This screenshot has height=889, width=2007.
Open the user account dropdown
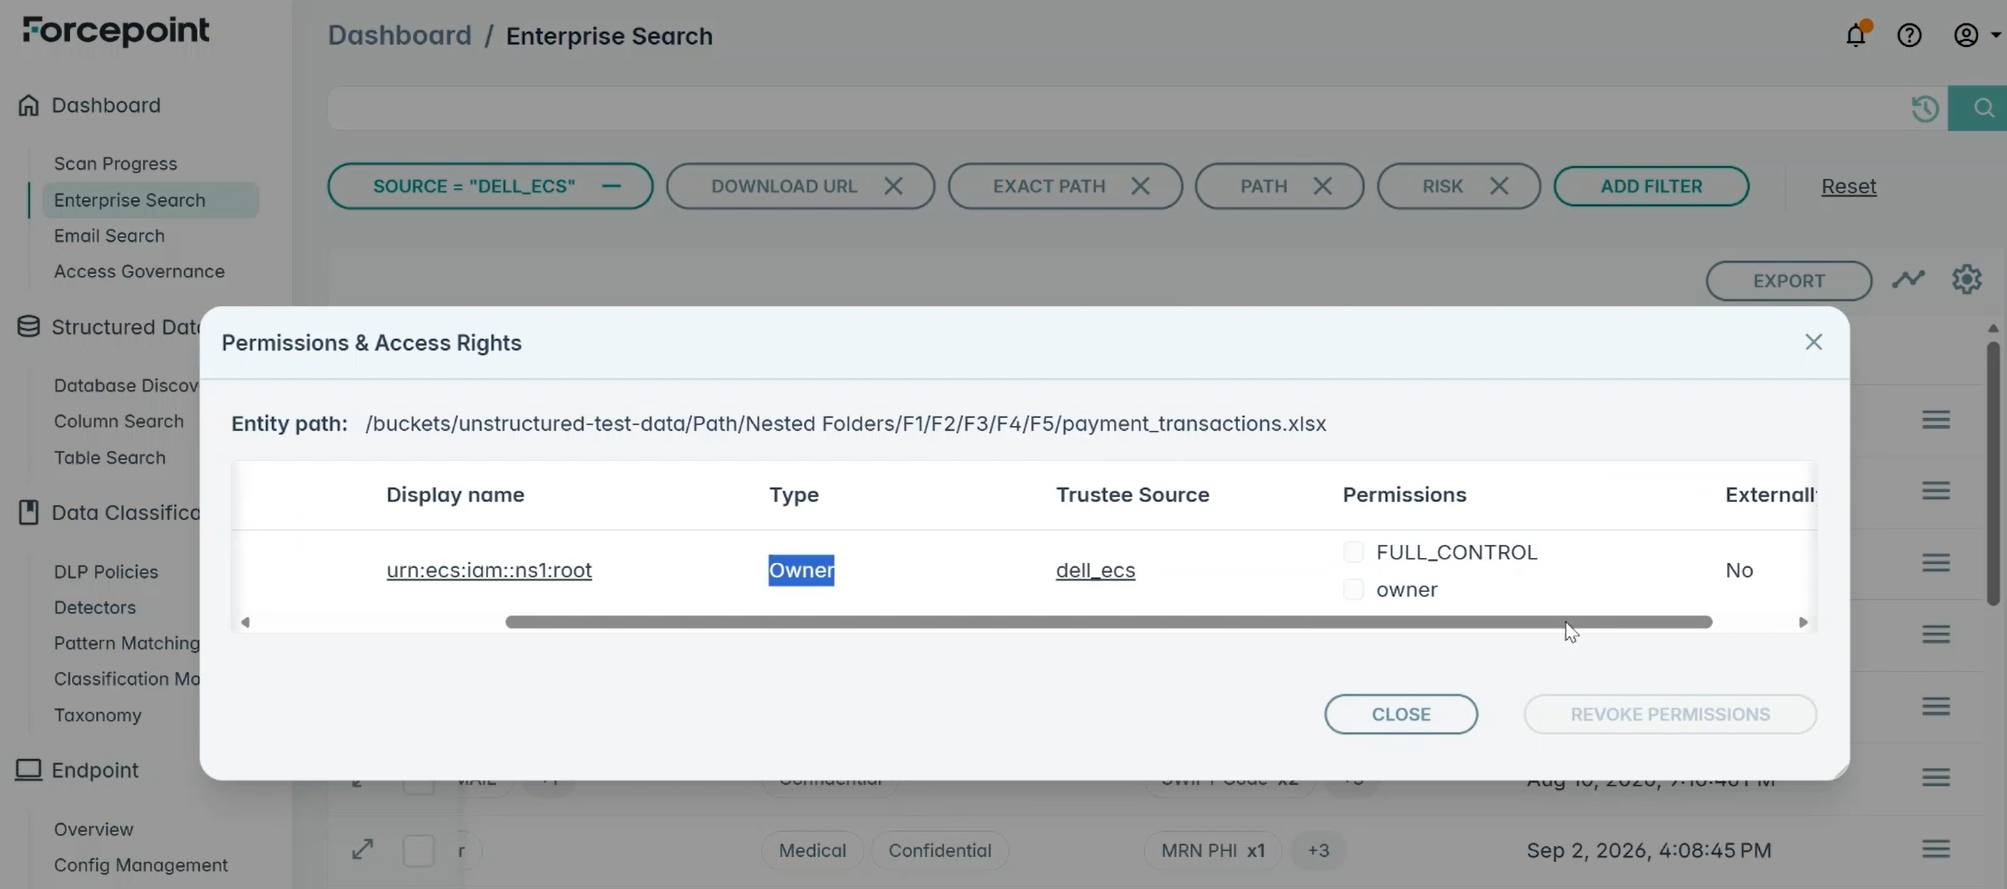pyautogui.click(x=1976, y=35)
